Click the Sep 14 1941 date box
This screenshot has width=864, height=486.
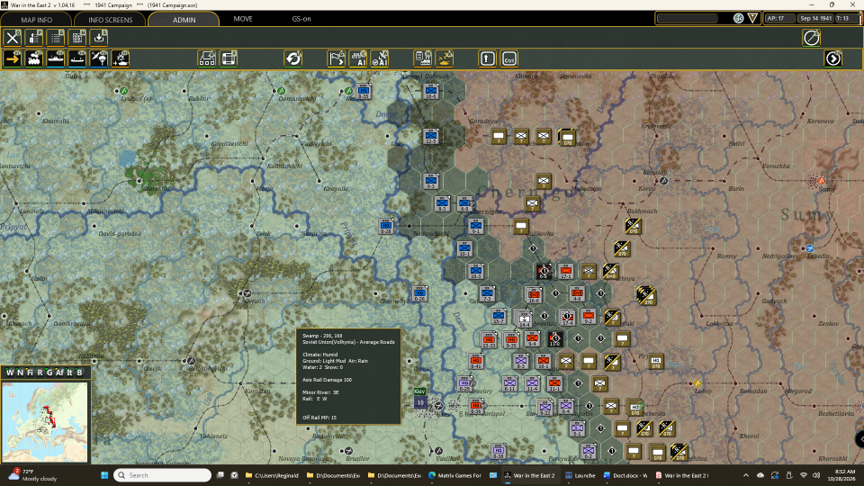[x=816, y=18]
